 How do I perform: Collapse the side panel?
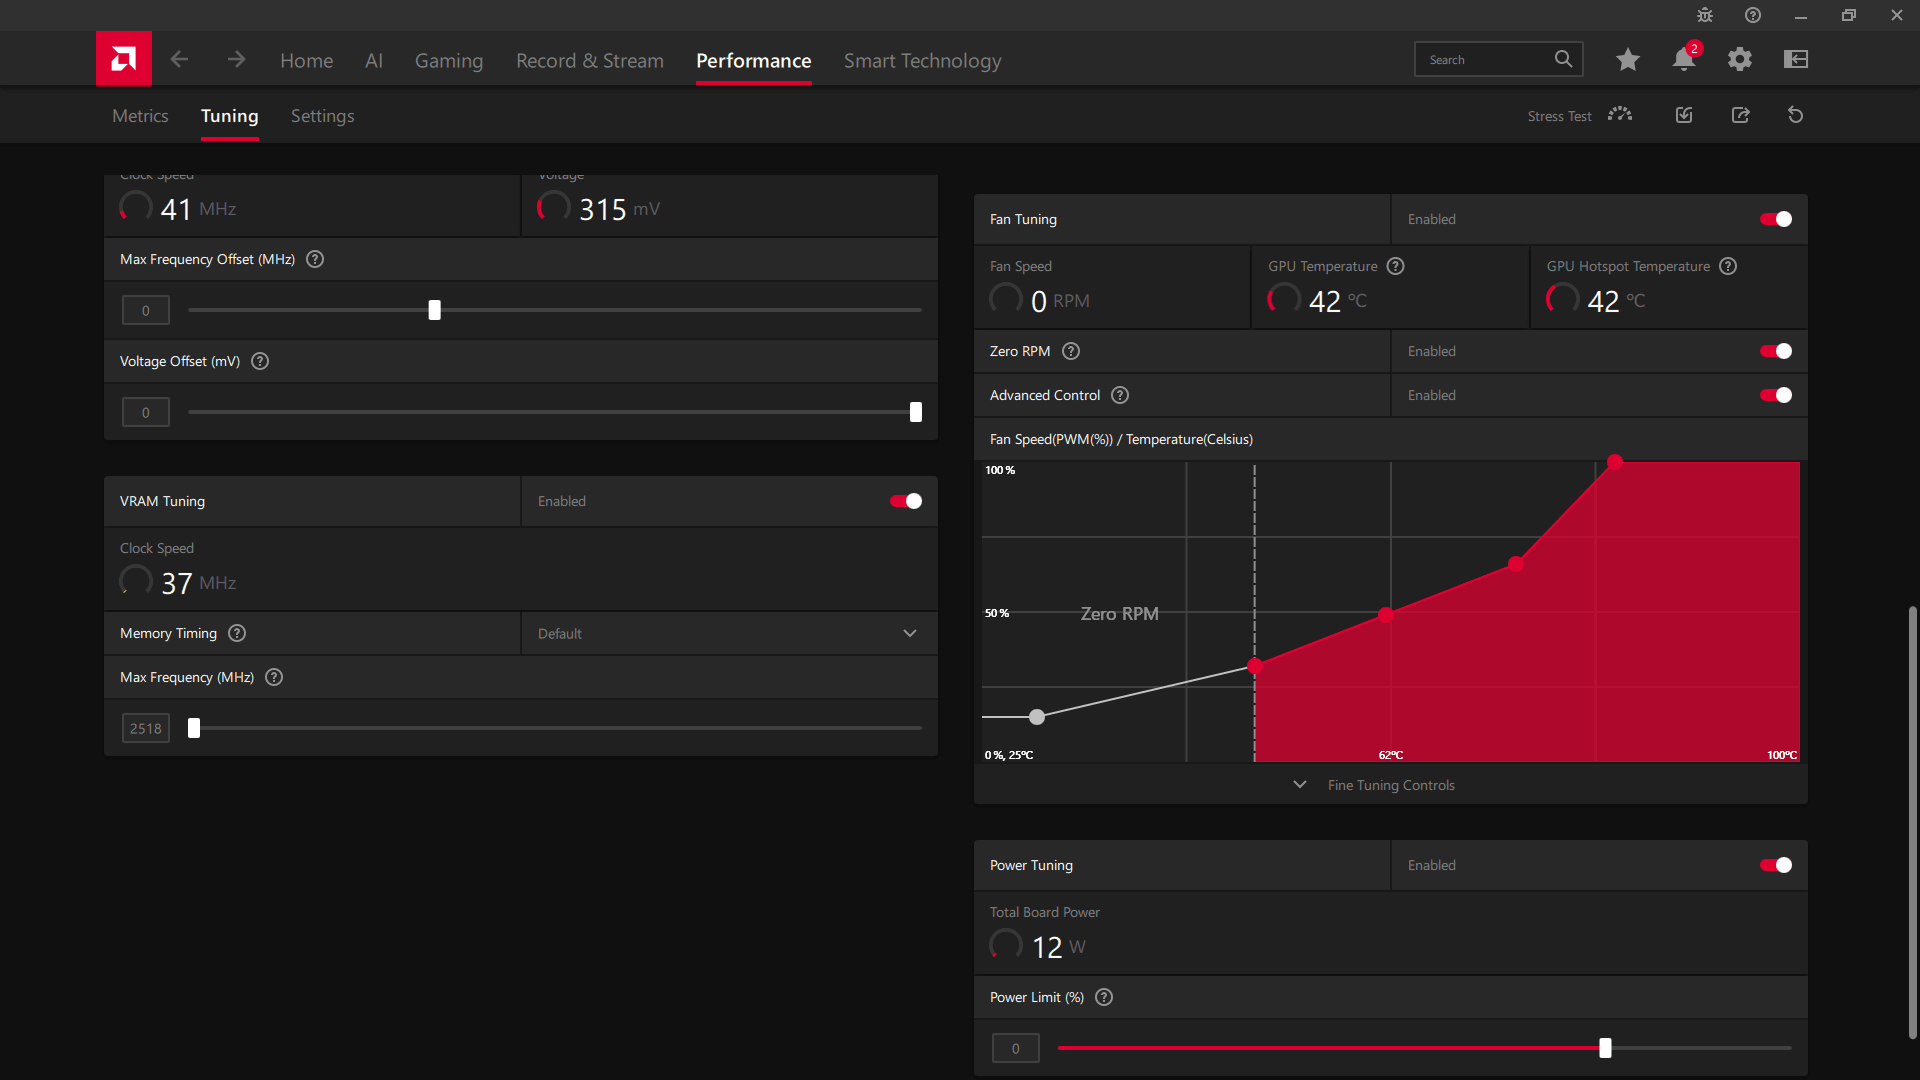coord(1795,59)
